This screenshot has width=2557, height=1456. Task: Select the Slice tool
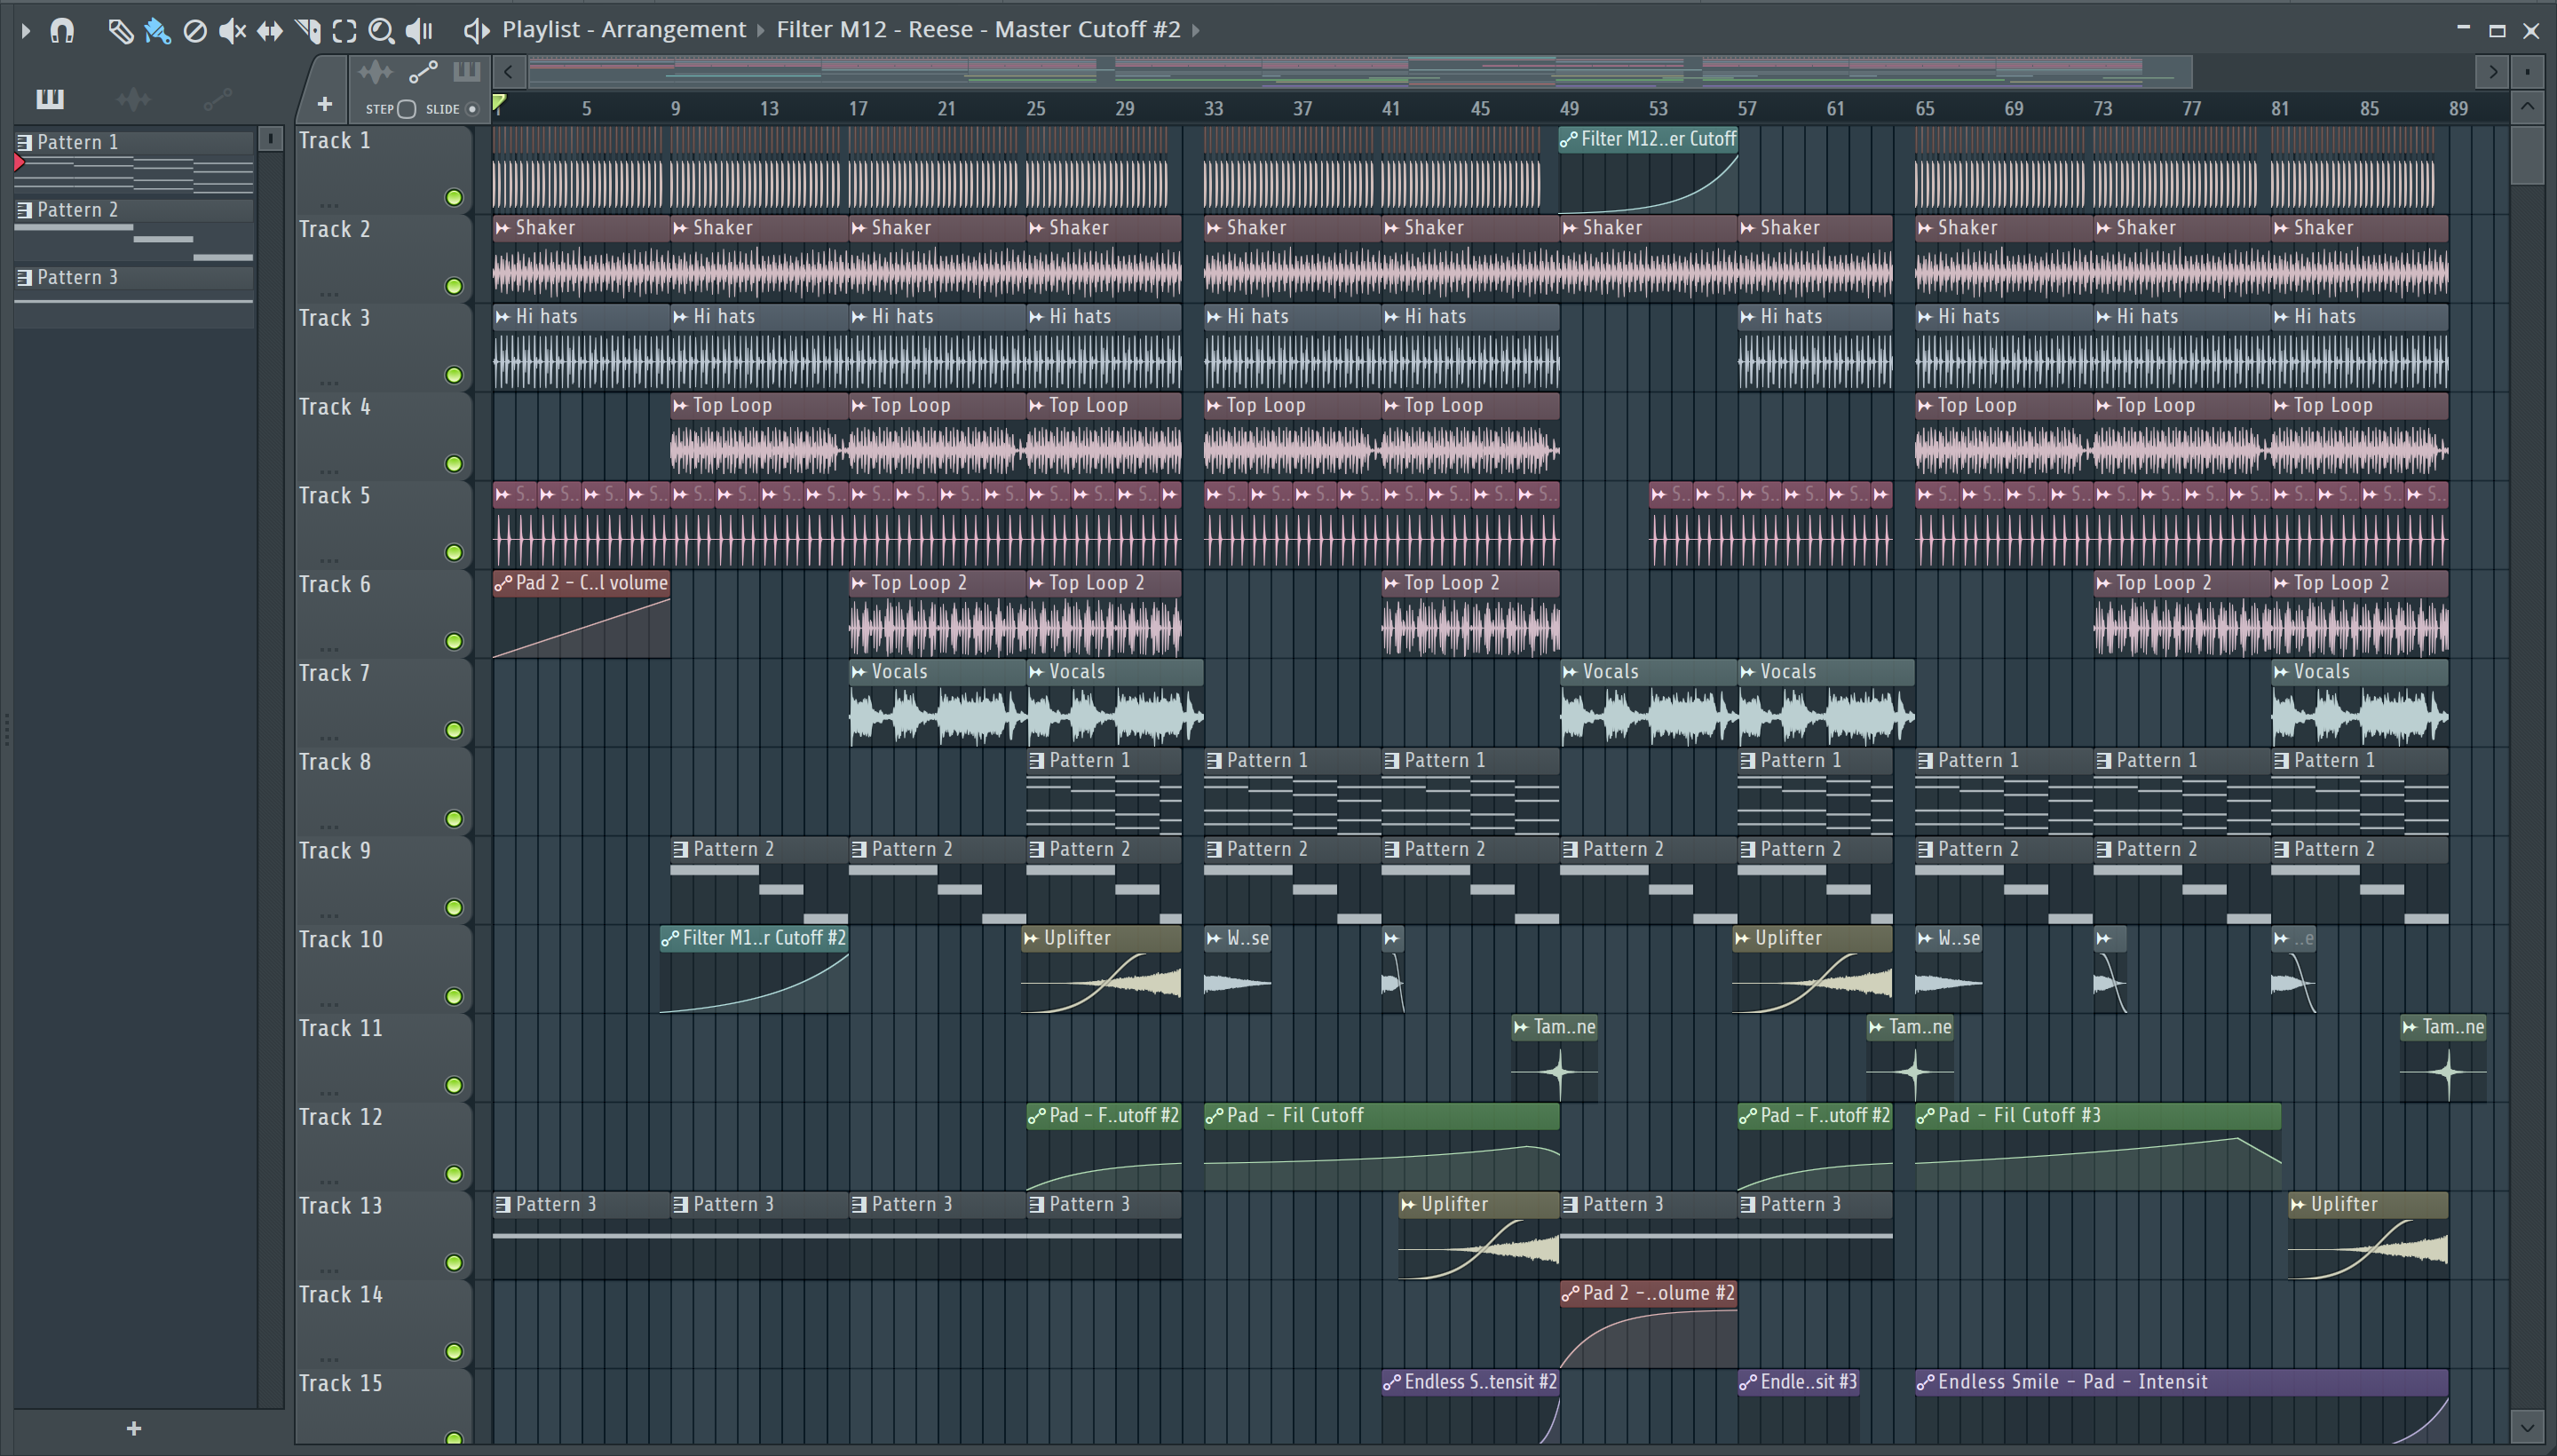click(x=308, y=31)
